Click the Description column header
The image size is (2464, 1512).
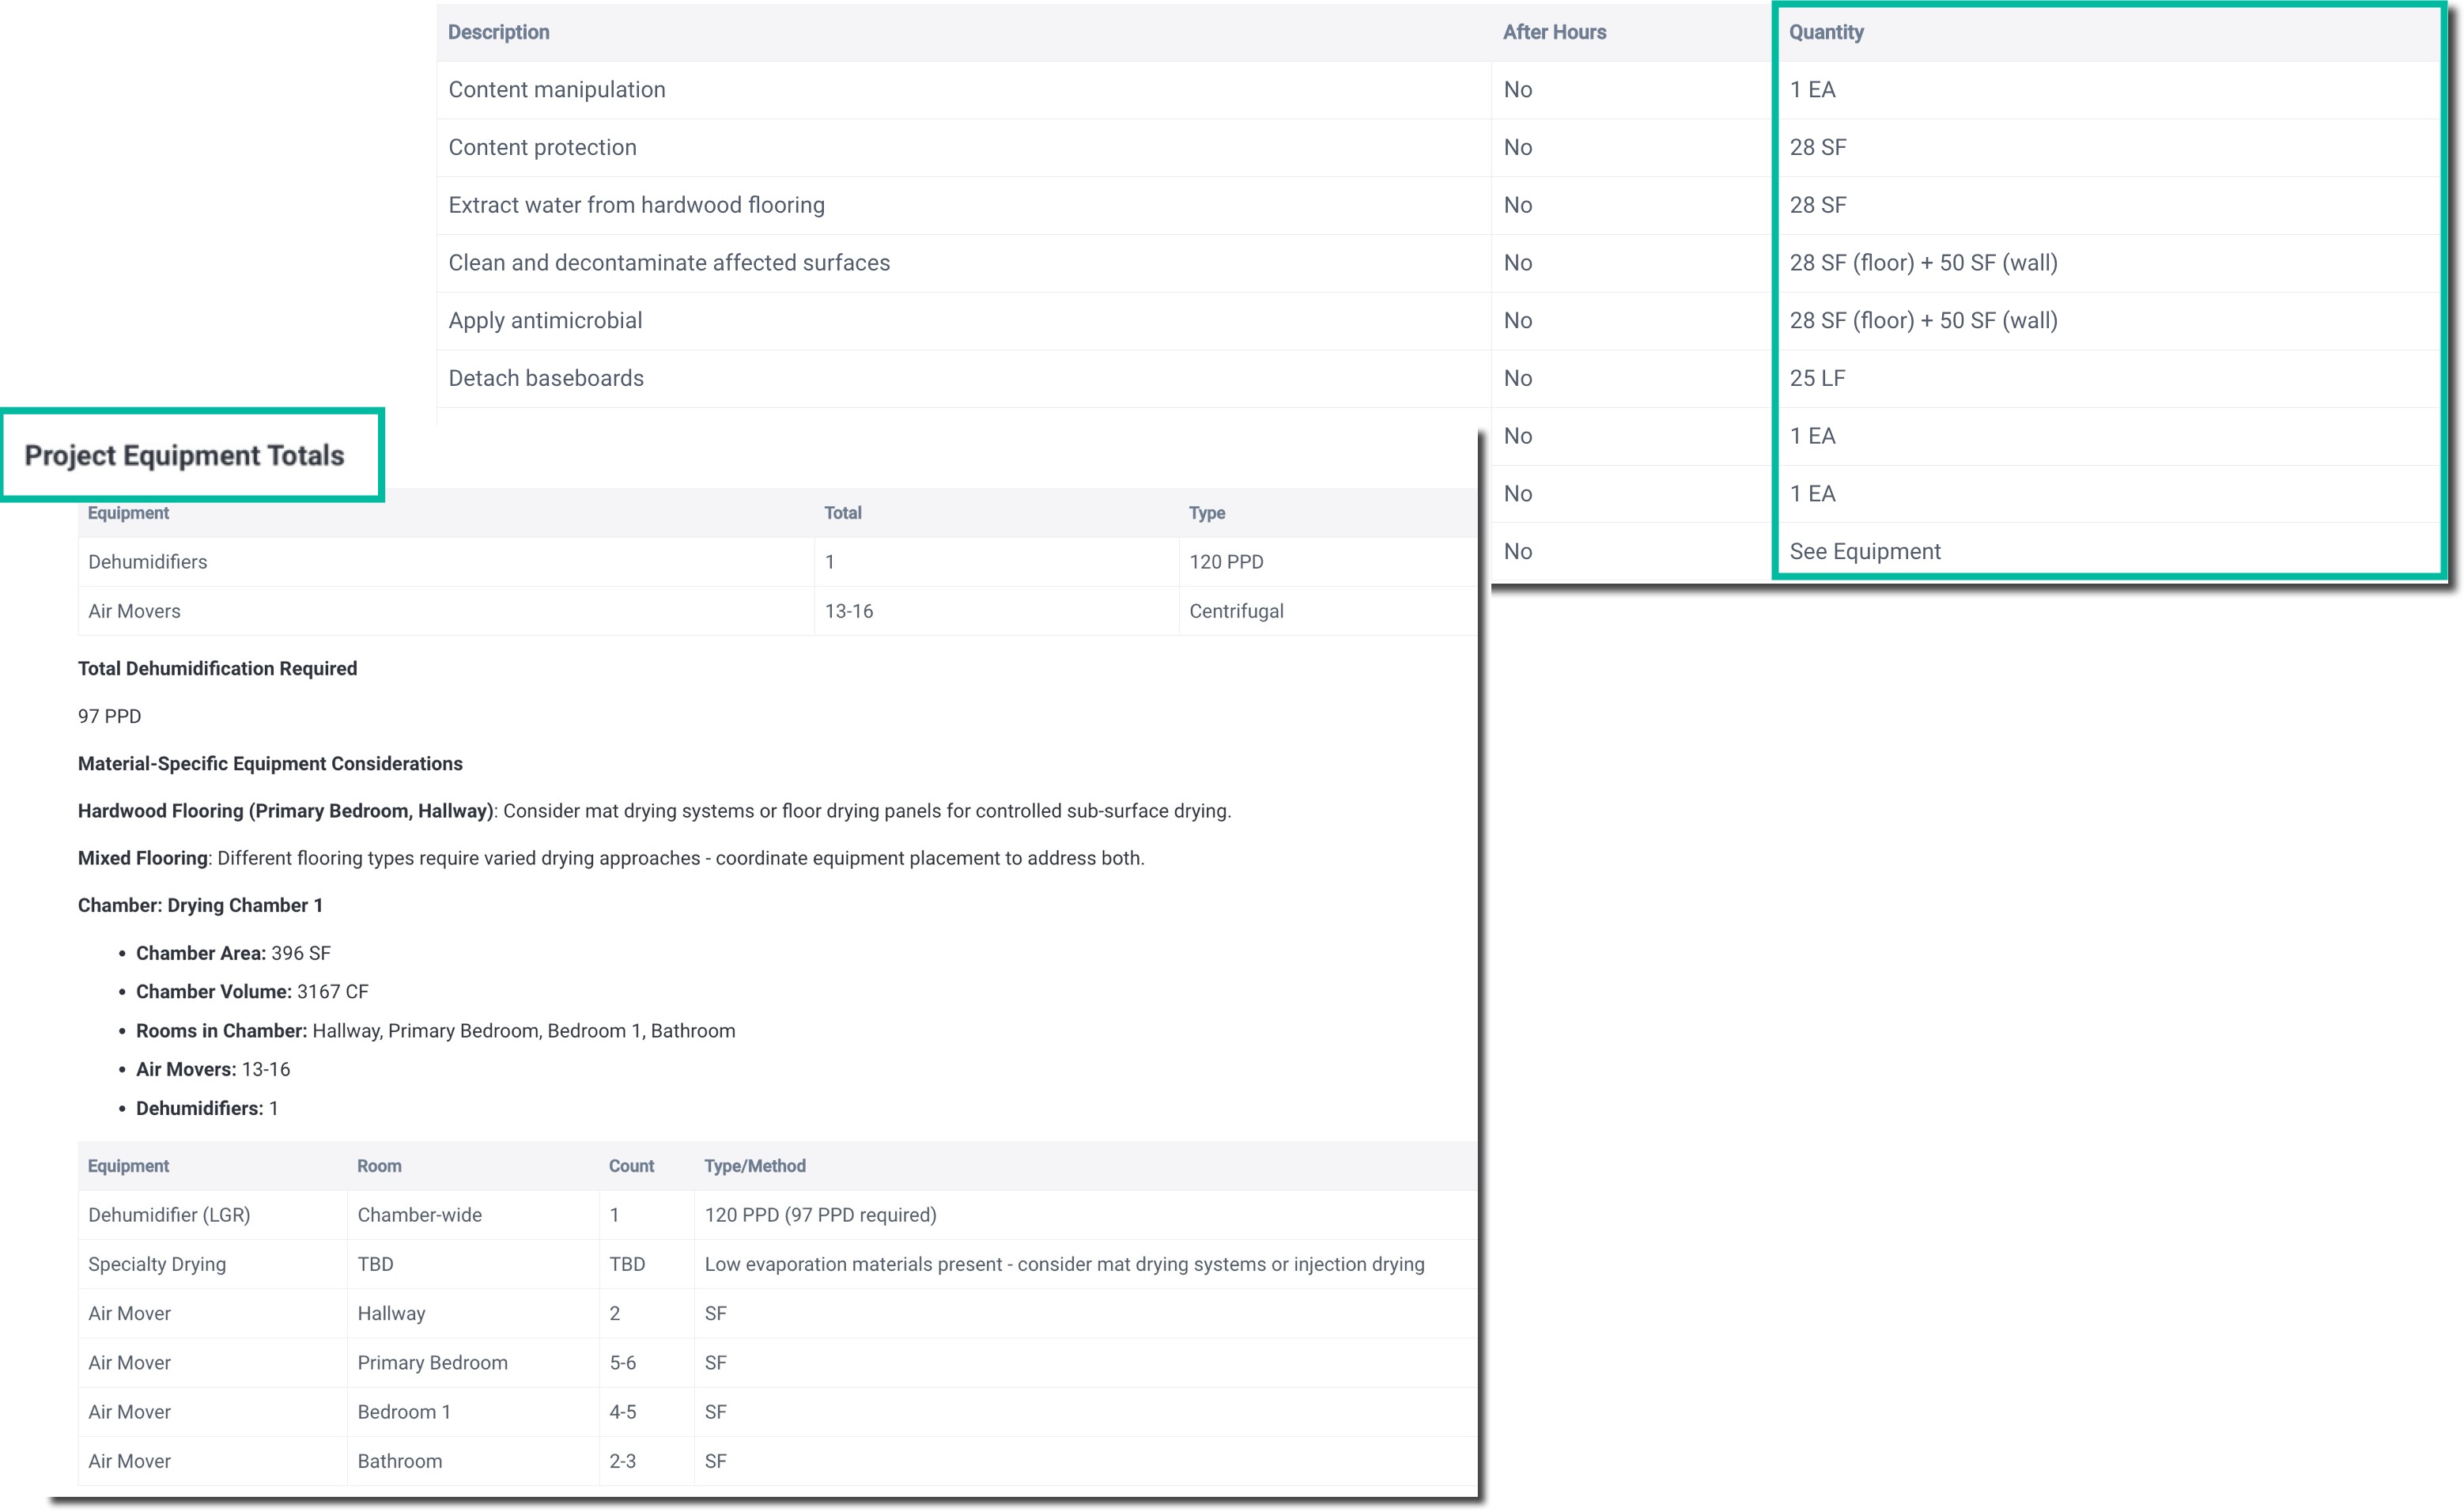498,32
